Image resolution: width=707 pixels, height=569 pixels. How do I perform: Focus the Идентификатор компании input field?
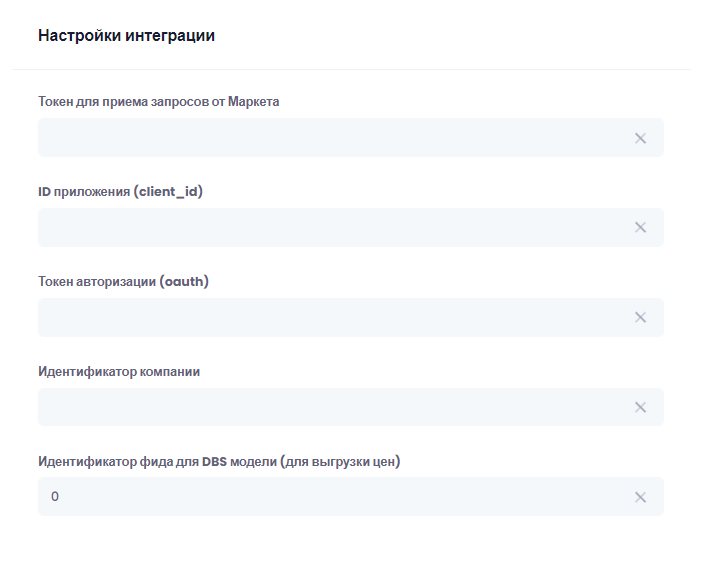330,407
